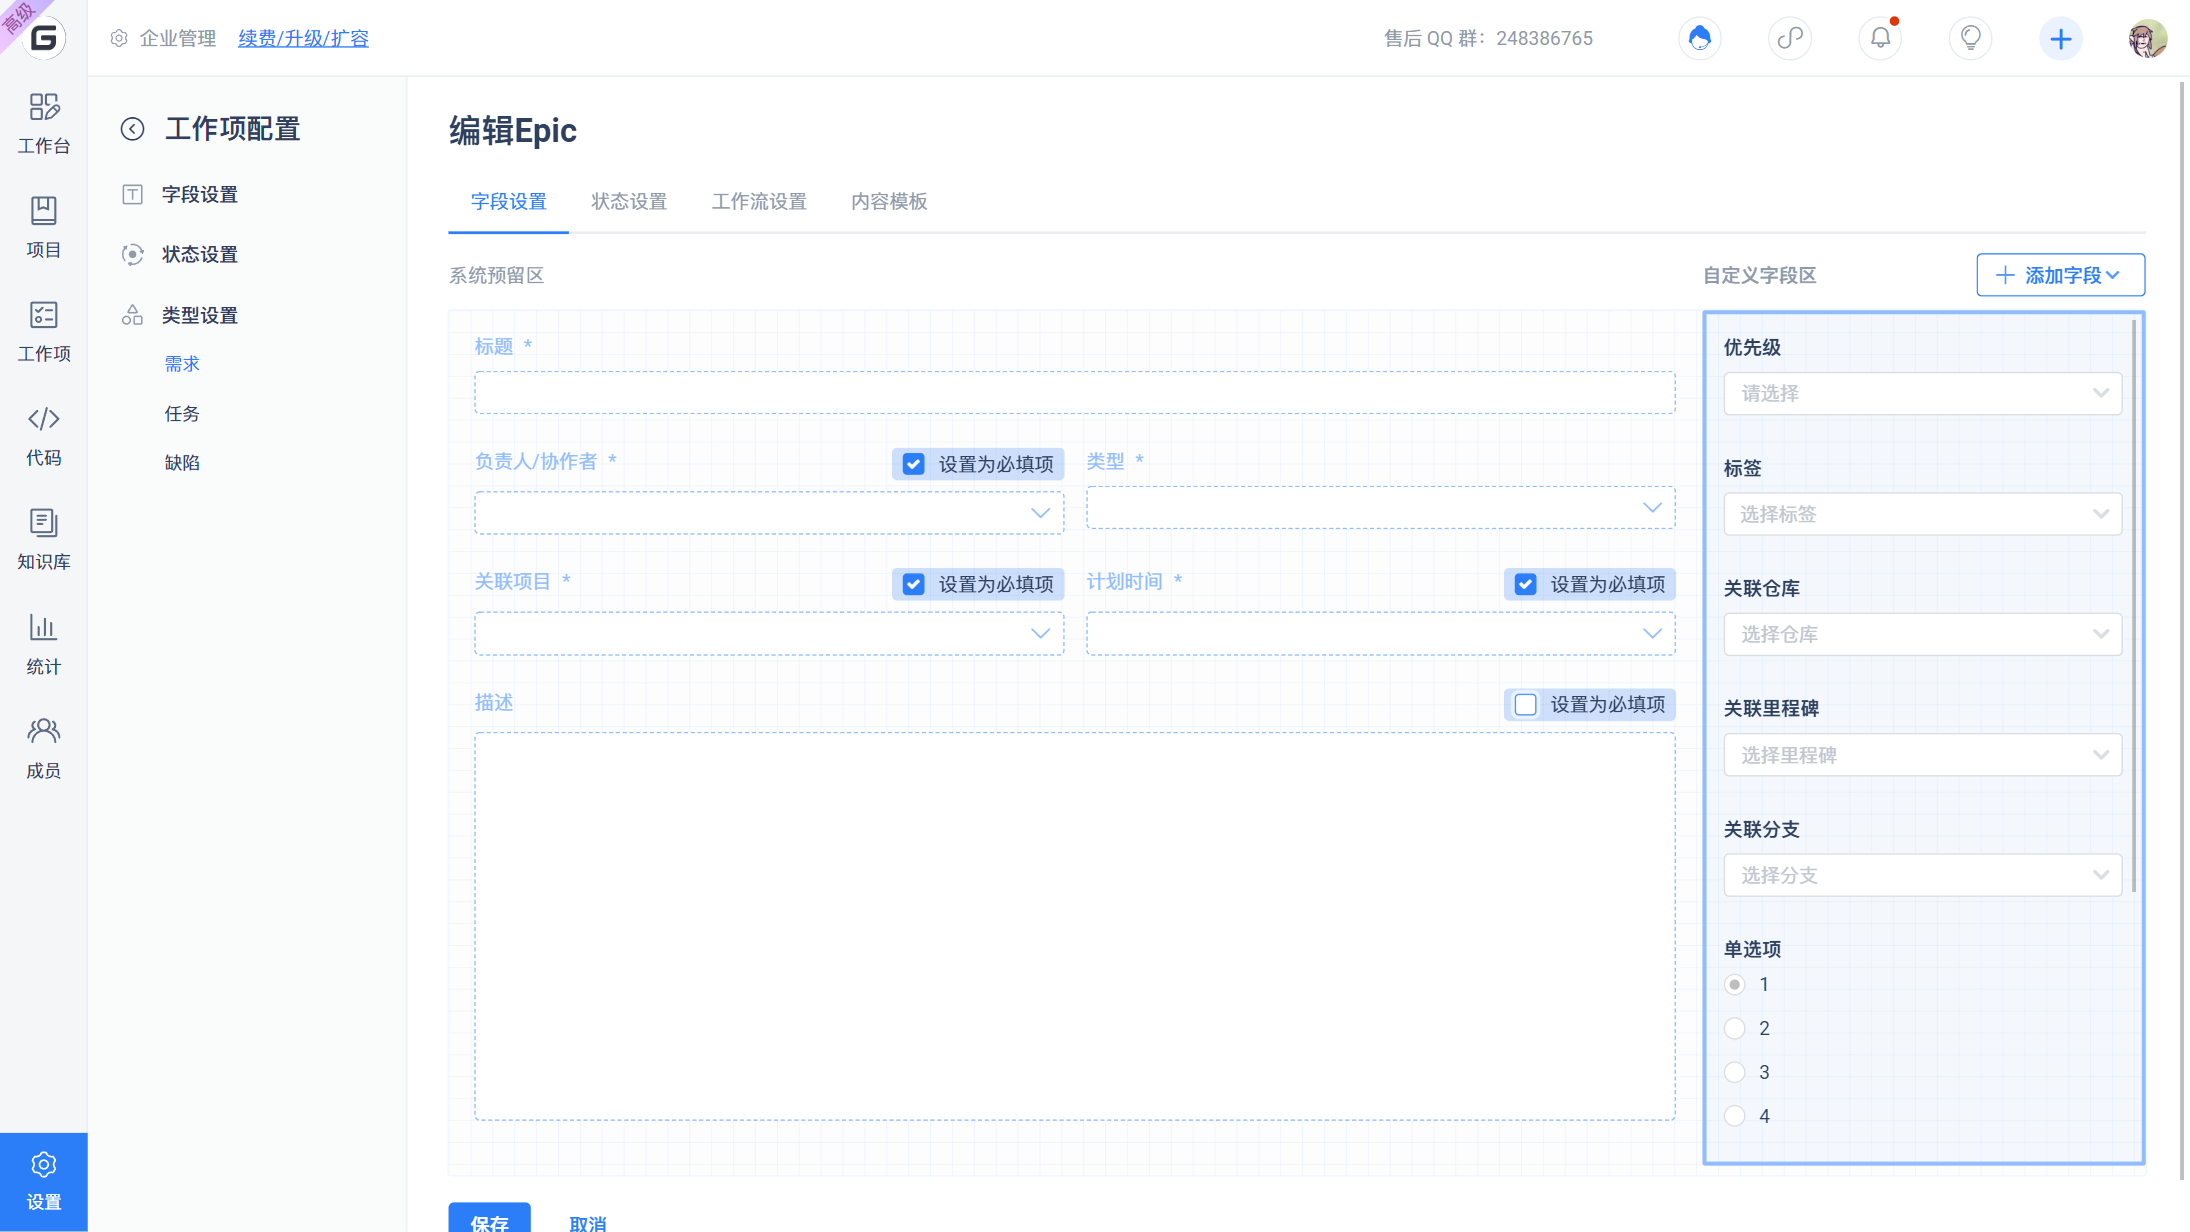Click the custom field panel scrollbar

coord(2135,606)
